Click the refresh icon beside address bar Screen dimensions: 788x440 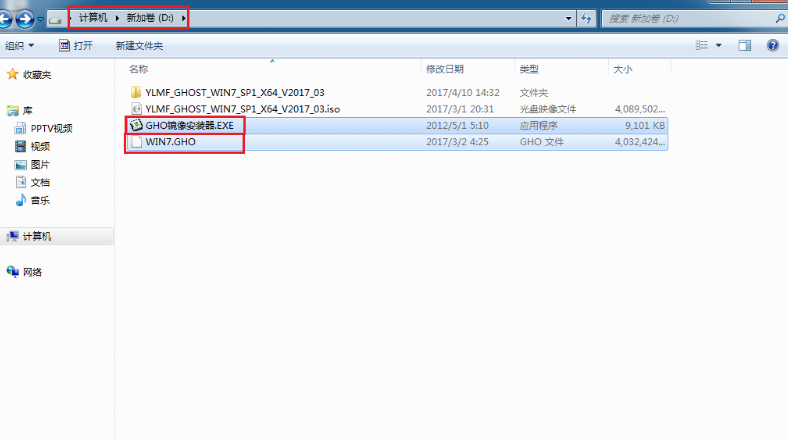(587, 18)
